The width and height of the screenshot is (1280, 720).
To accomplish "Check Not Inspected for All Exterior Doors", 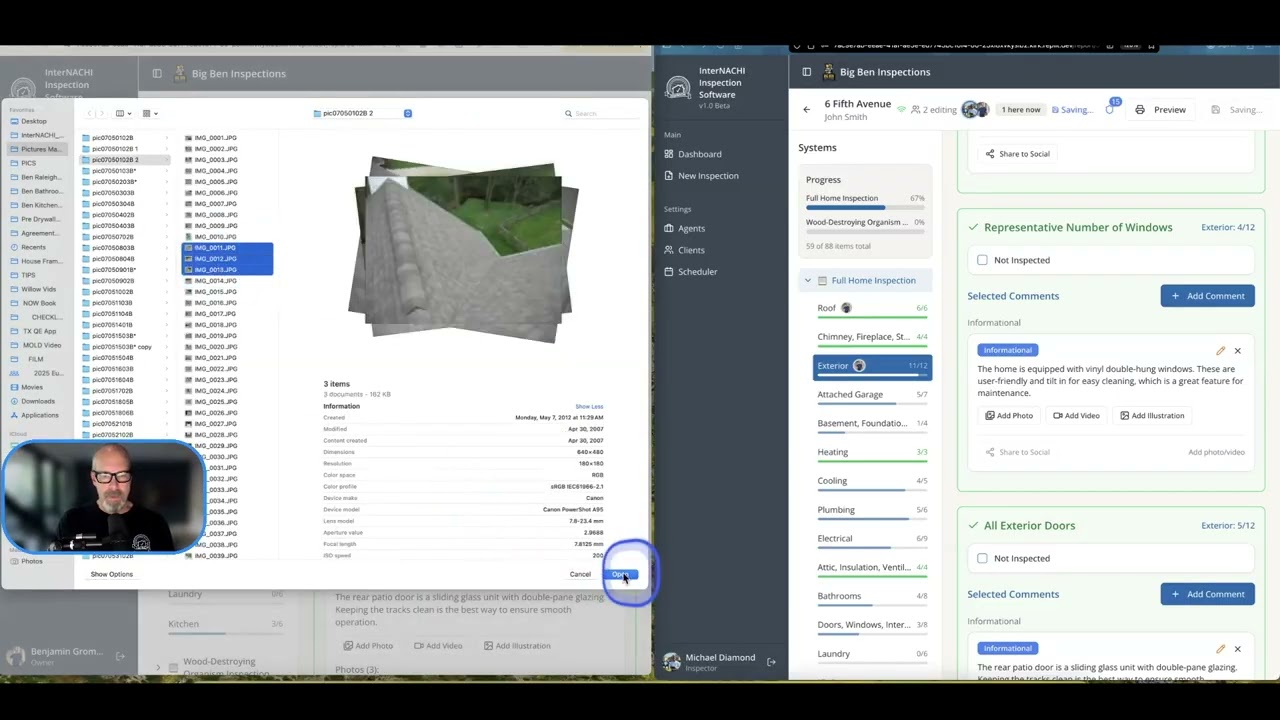I will (x=982, y=558).
